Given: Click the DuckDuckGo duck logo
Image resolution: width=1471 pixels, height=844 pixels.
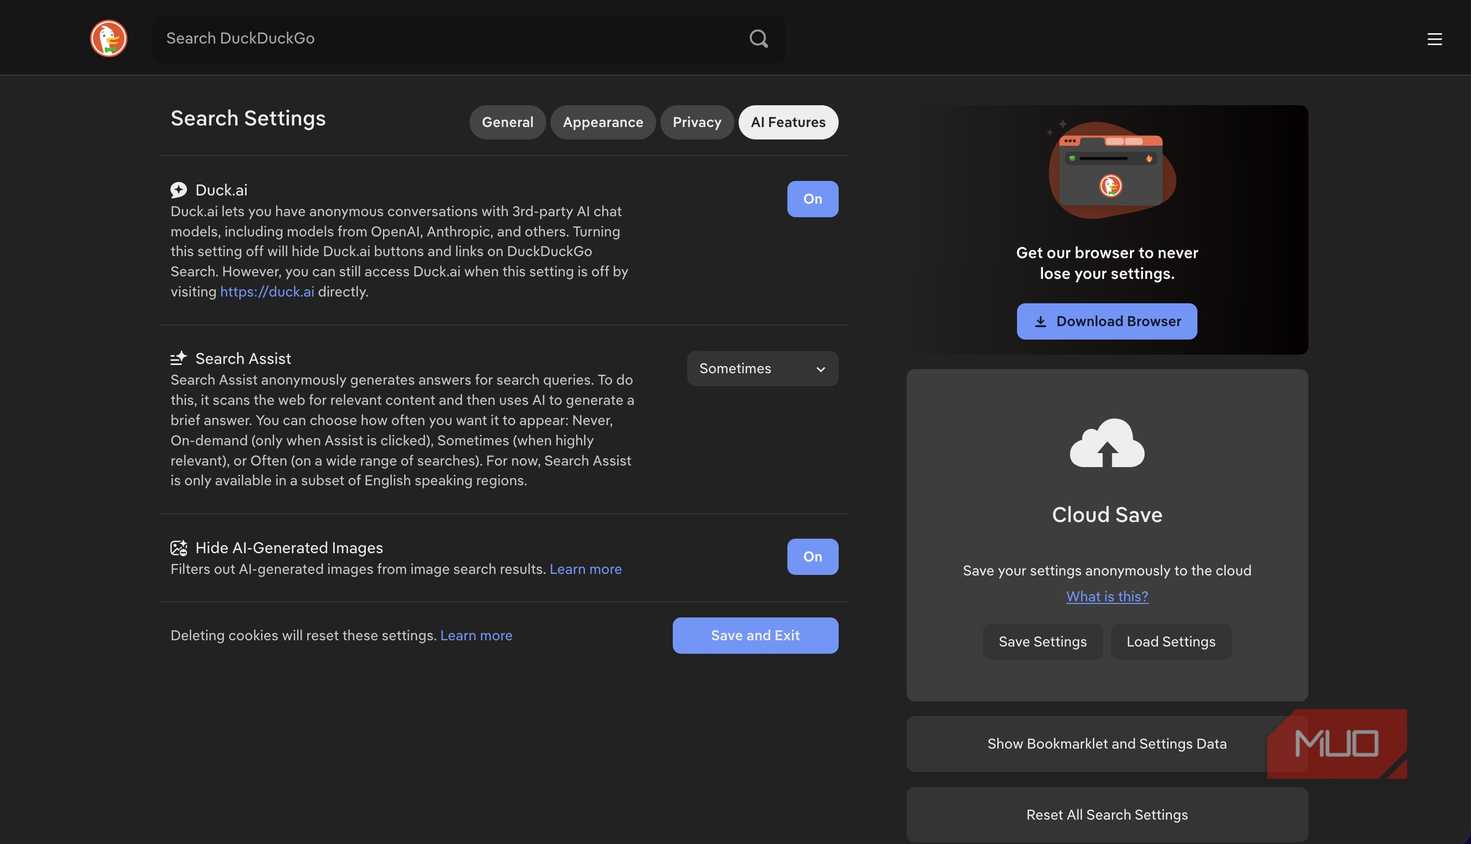Looking at the screenshot, I should coord(109,38).
